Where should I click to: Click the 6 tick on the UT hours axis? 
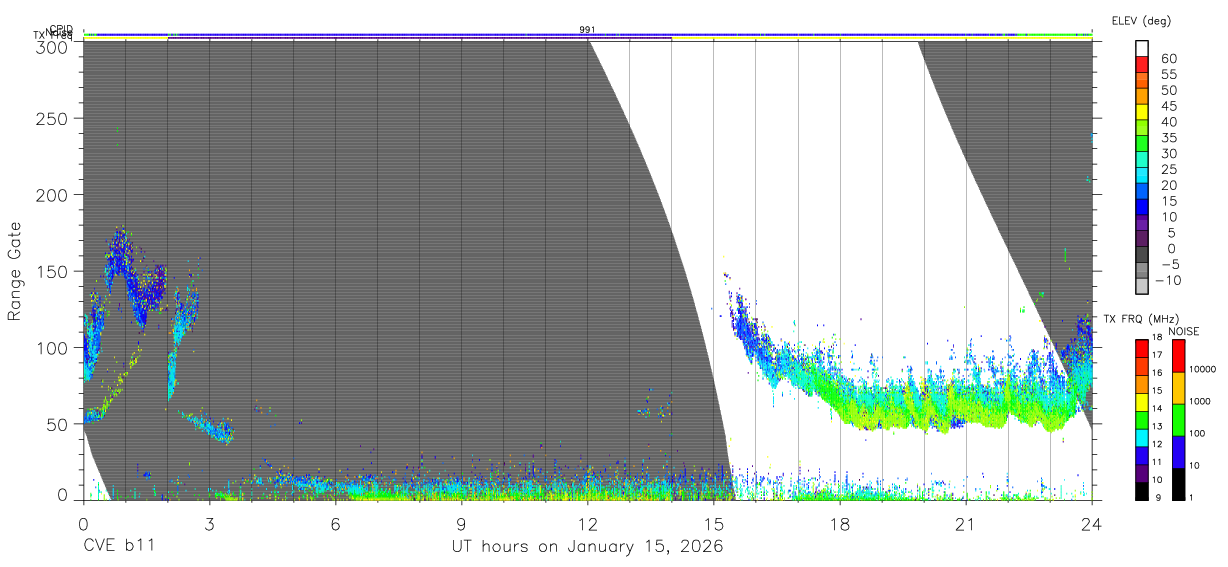(x=335, y=523)
